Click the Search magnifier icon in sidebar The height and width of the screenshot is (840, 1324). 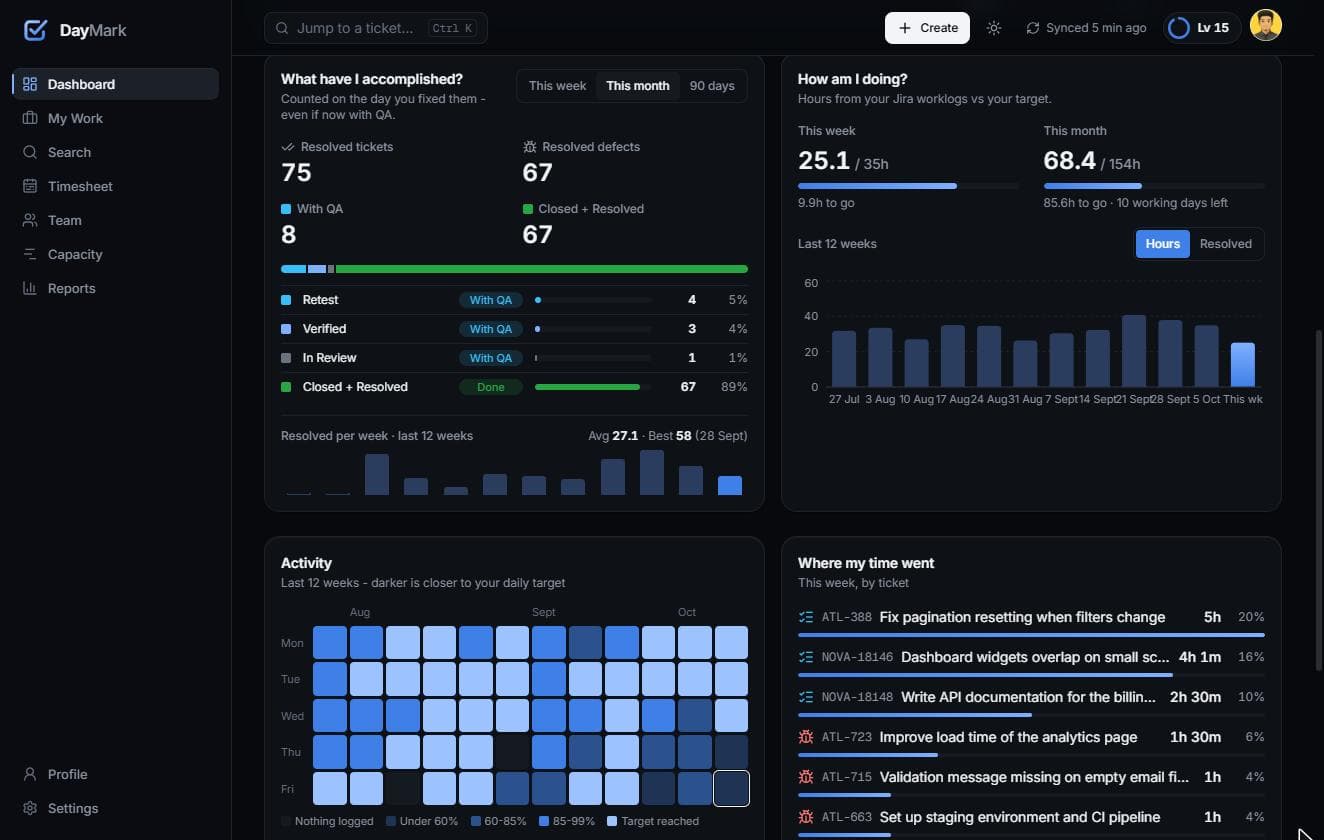coord(30,152)
